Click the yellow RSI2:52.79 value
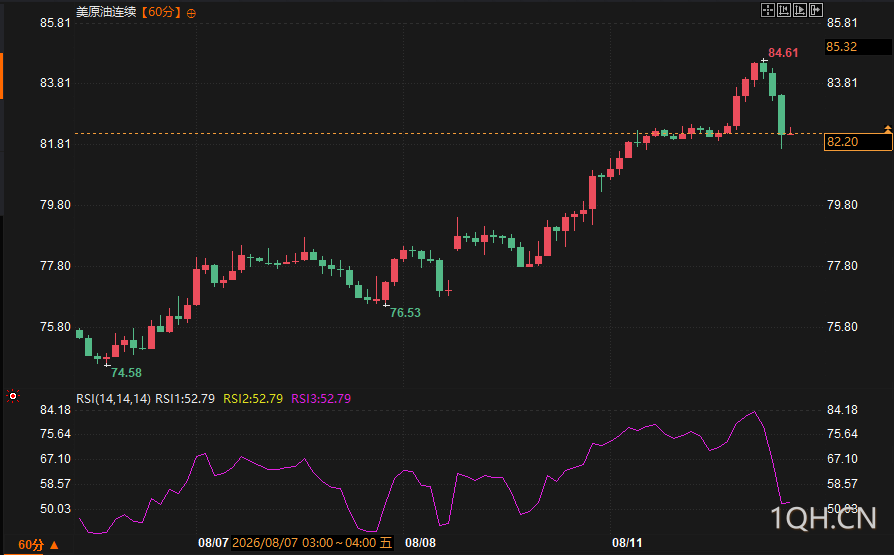 (x=253, y=399)
